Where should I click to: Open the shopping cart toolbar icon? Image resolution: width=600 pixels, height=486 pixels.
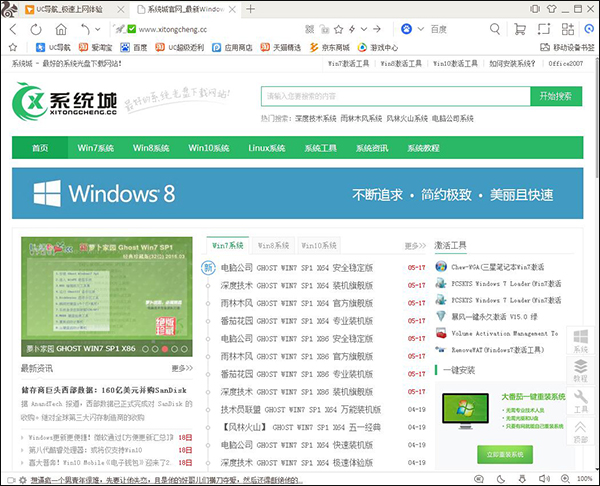pos(520,29)
